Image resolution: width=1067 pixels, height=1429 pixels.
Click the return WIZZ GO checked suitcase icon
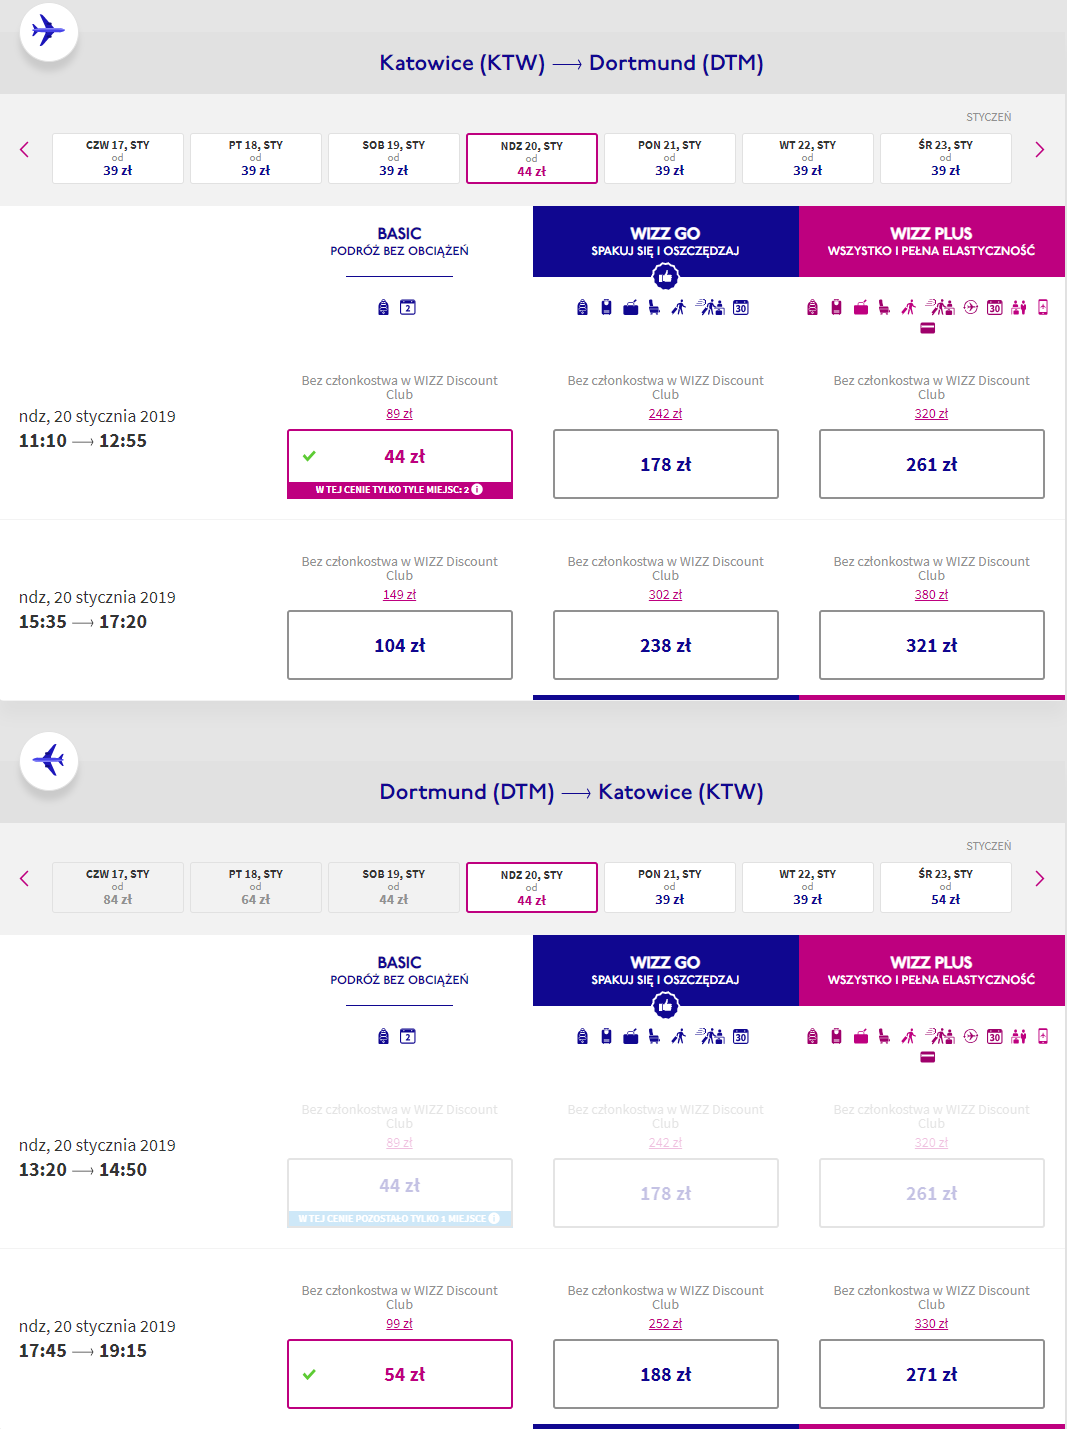pyautogui.click(x=630, y=1037)
